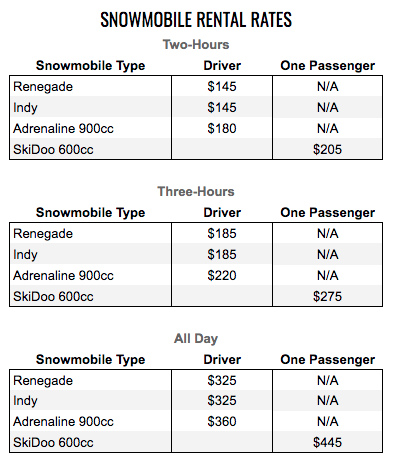Click the Two-Hours Renegade driver price $145
395x464 pixels.
pyautogui.click(x=222, y=87)
